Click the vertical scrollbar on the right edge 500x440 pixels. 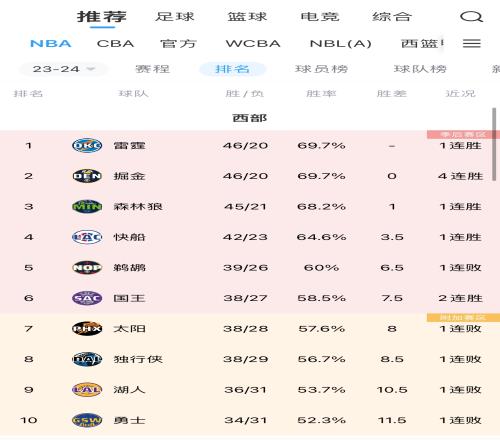494,144
